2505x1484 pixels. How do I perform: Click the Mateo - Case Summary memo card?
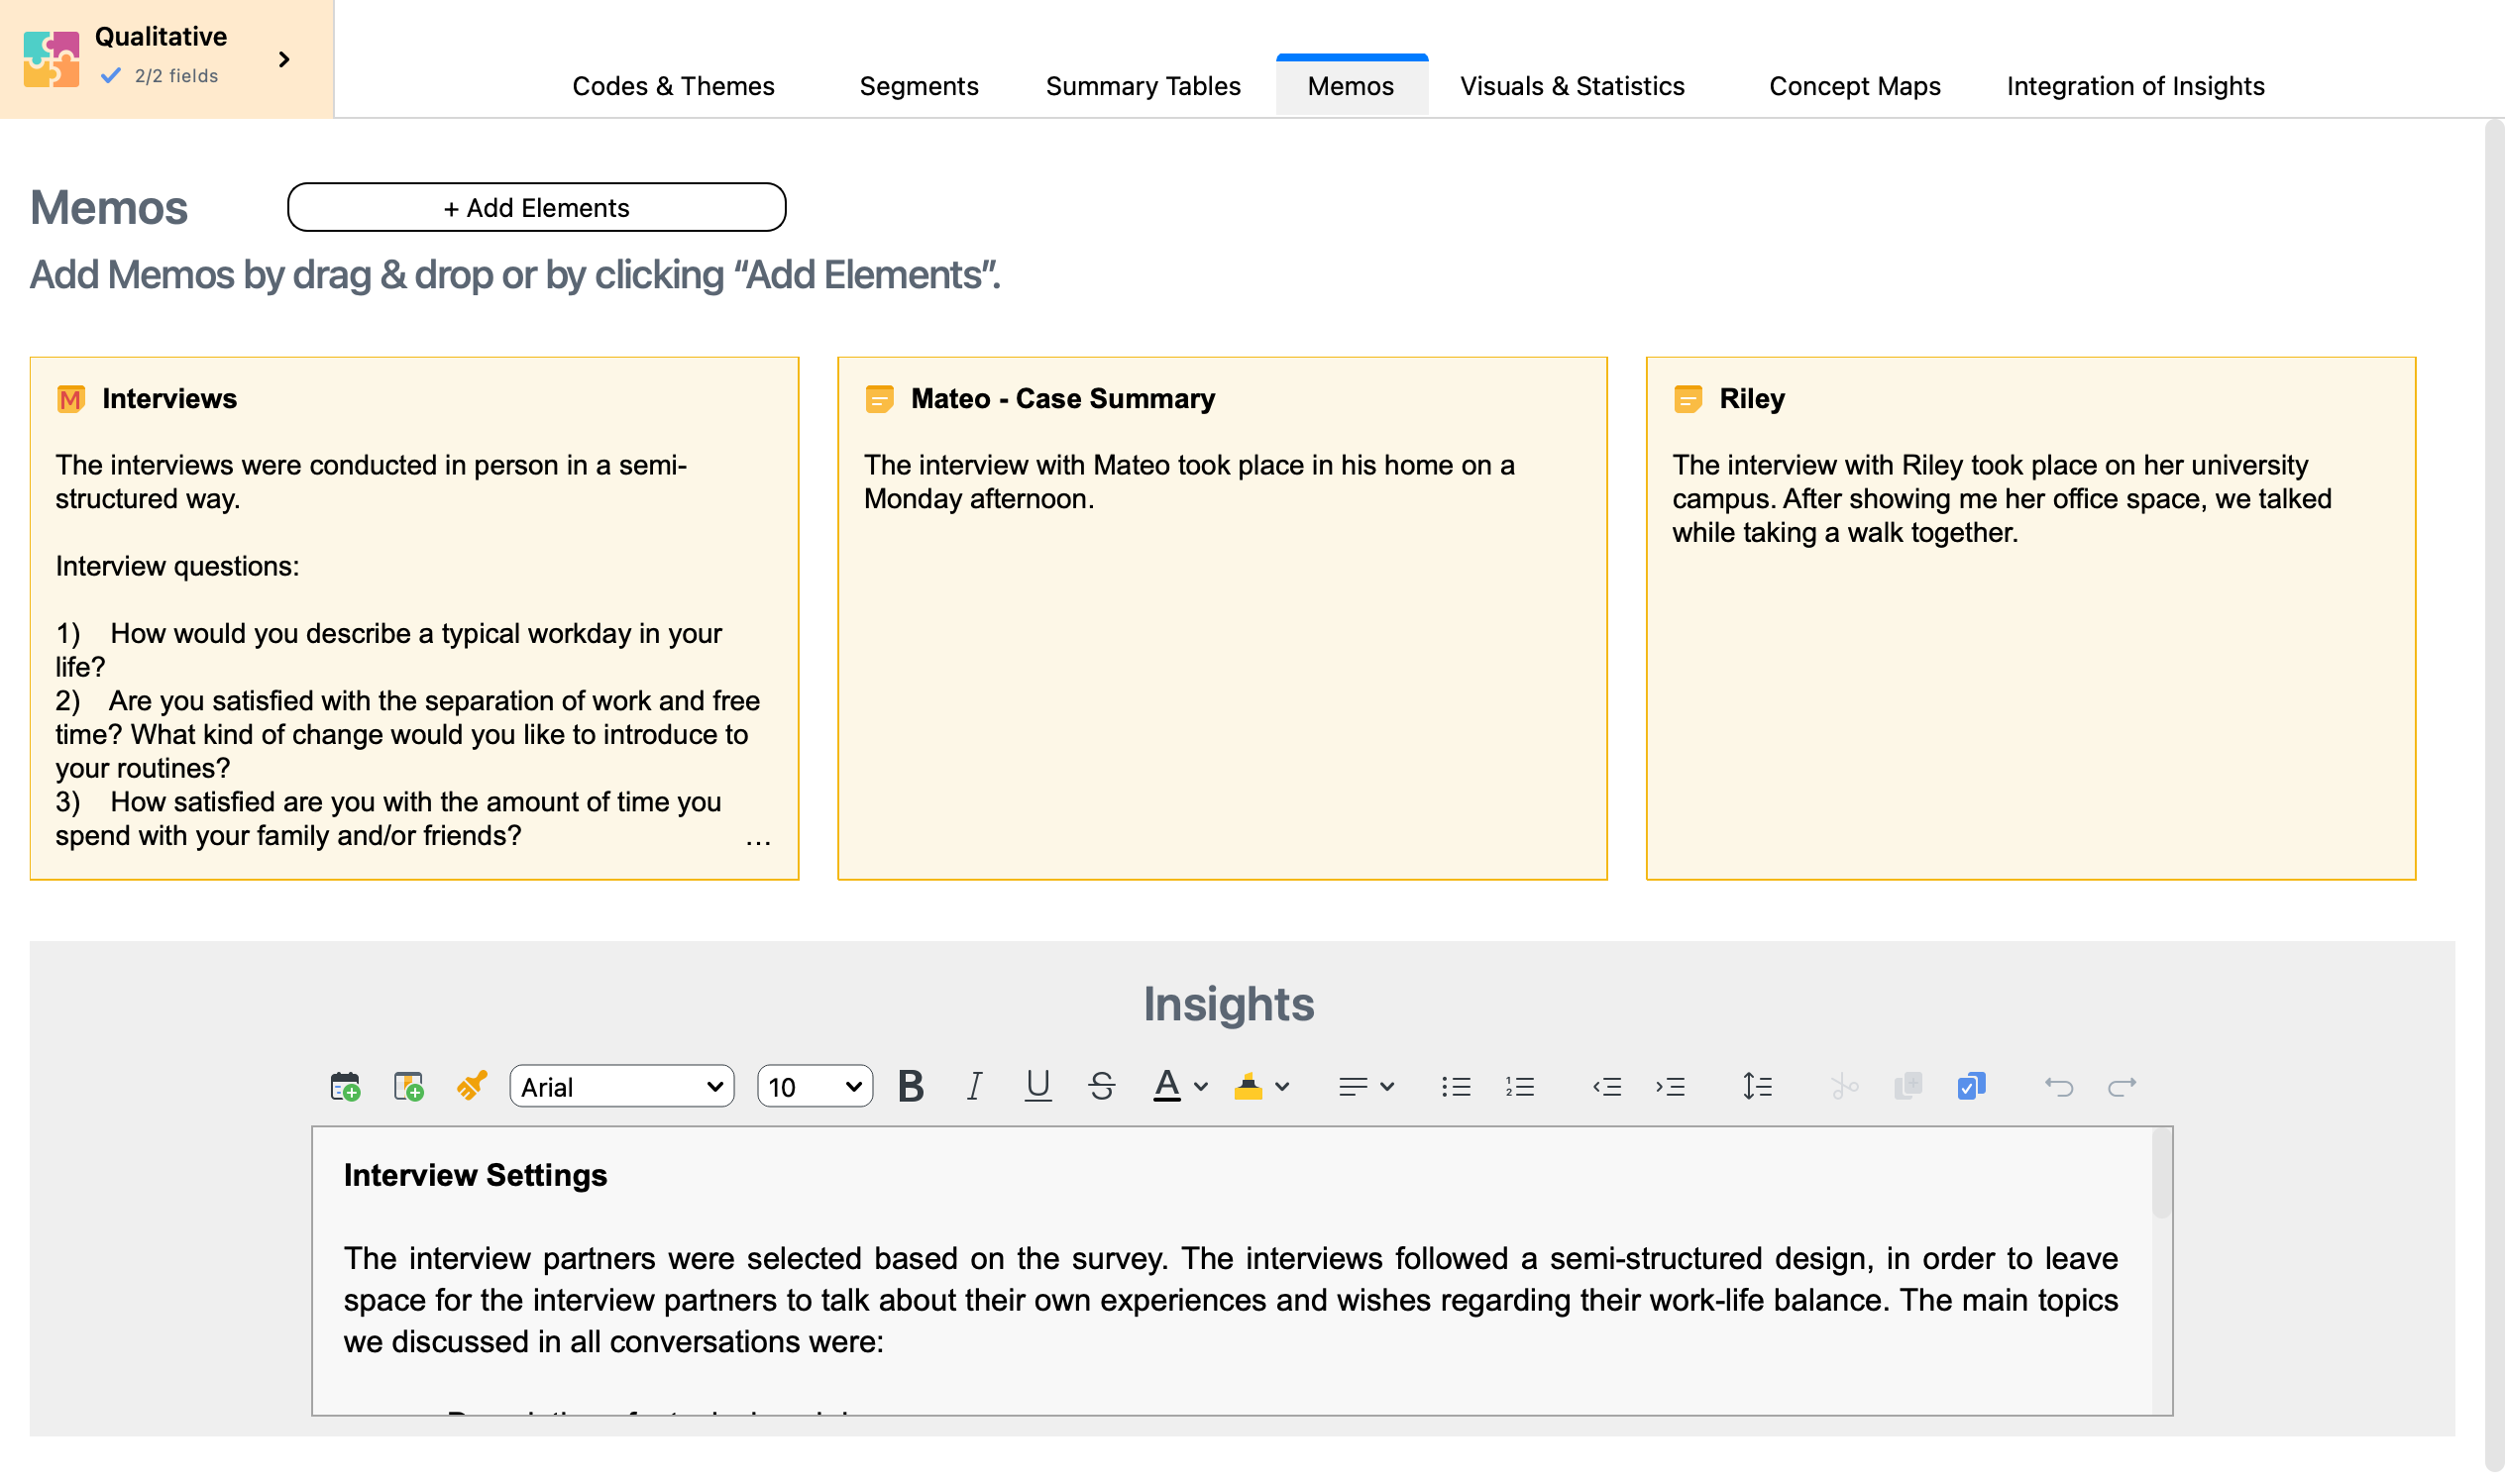pos(1221,618)
